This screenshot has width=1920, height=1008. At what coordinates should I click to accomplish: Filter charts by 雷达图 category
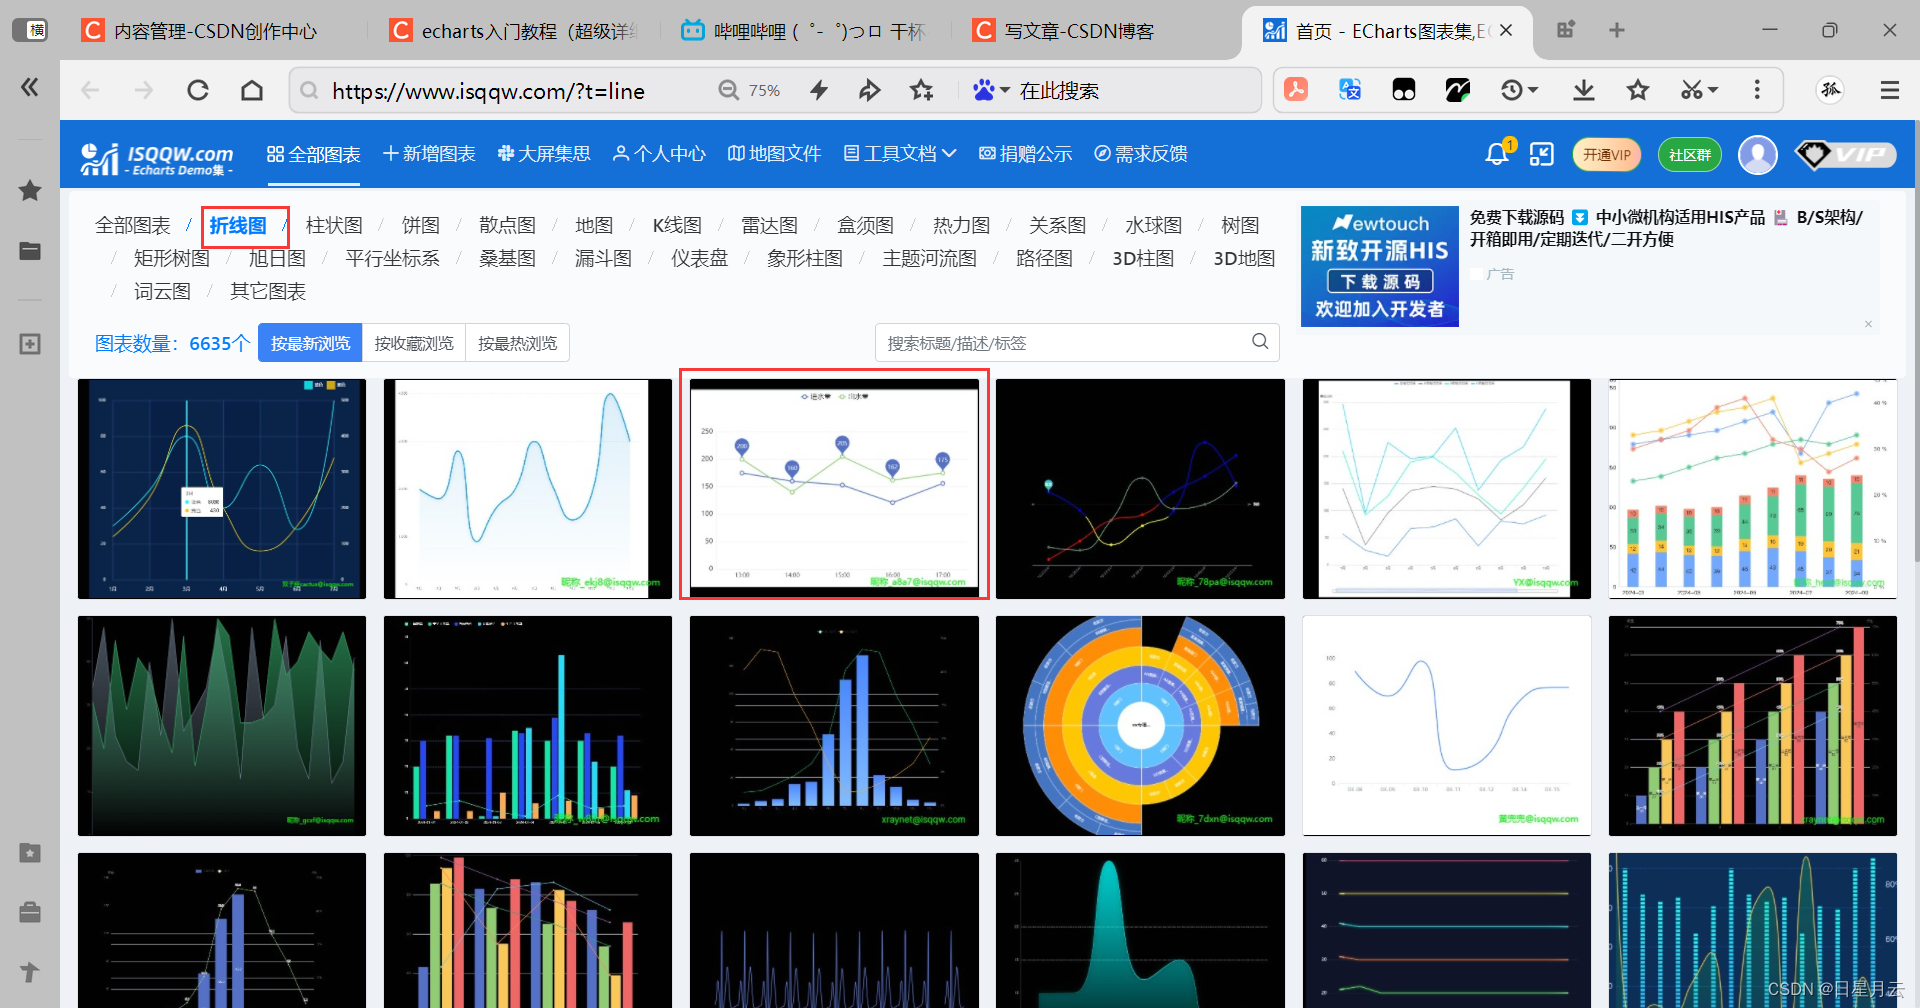click(769, 225)
